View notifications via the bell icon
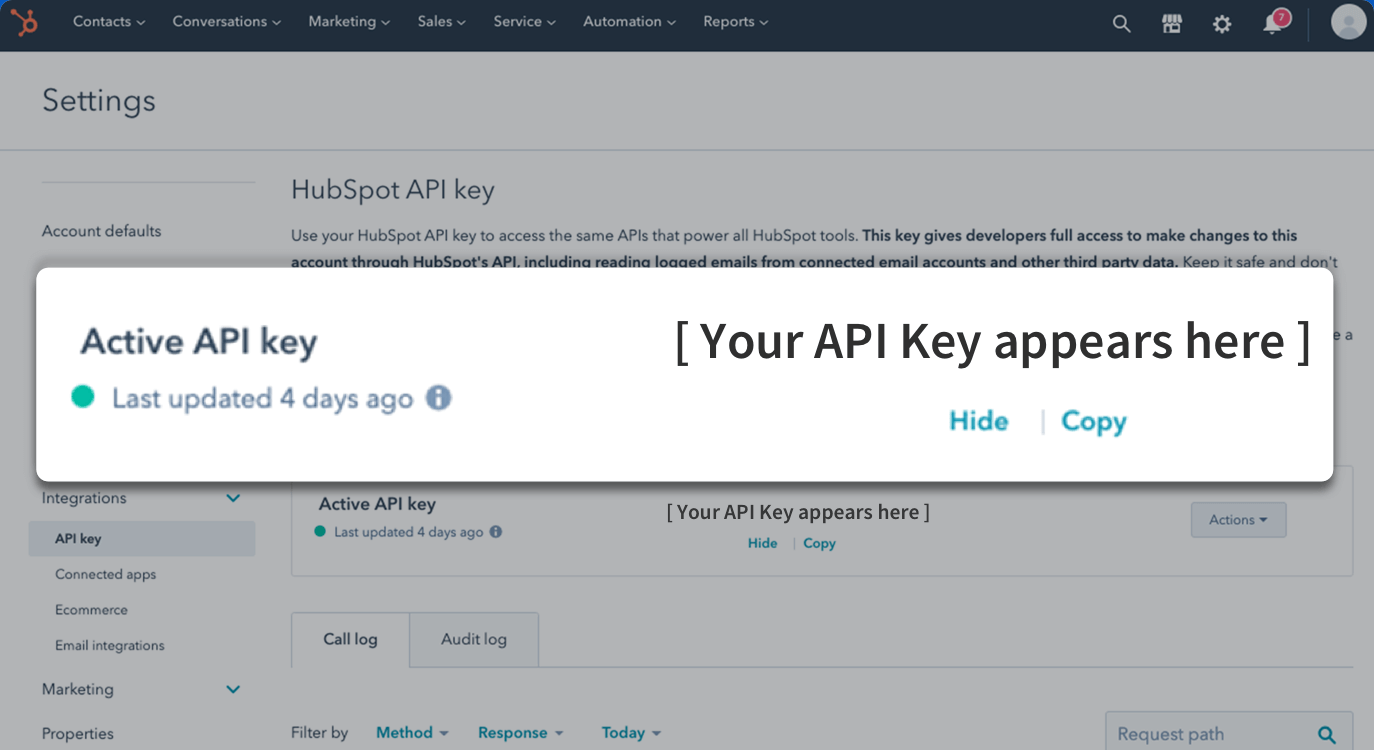Screen dimensions: 1374x750 click(1274, 23)
